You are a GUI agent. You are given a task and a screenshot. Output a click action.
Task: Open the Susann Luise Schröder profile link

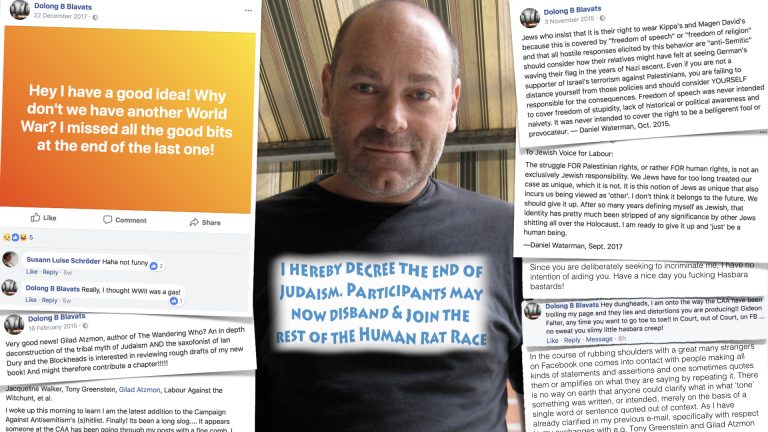coord(63,260)
